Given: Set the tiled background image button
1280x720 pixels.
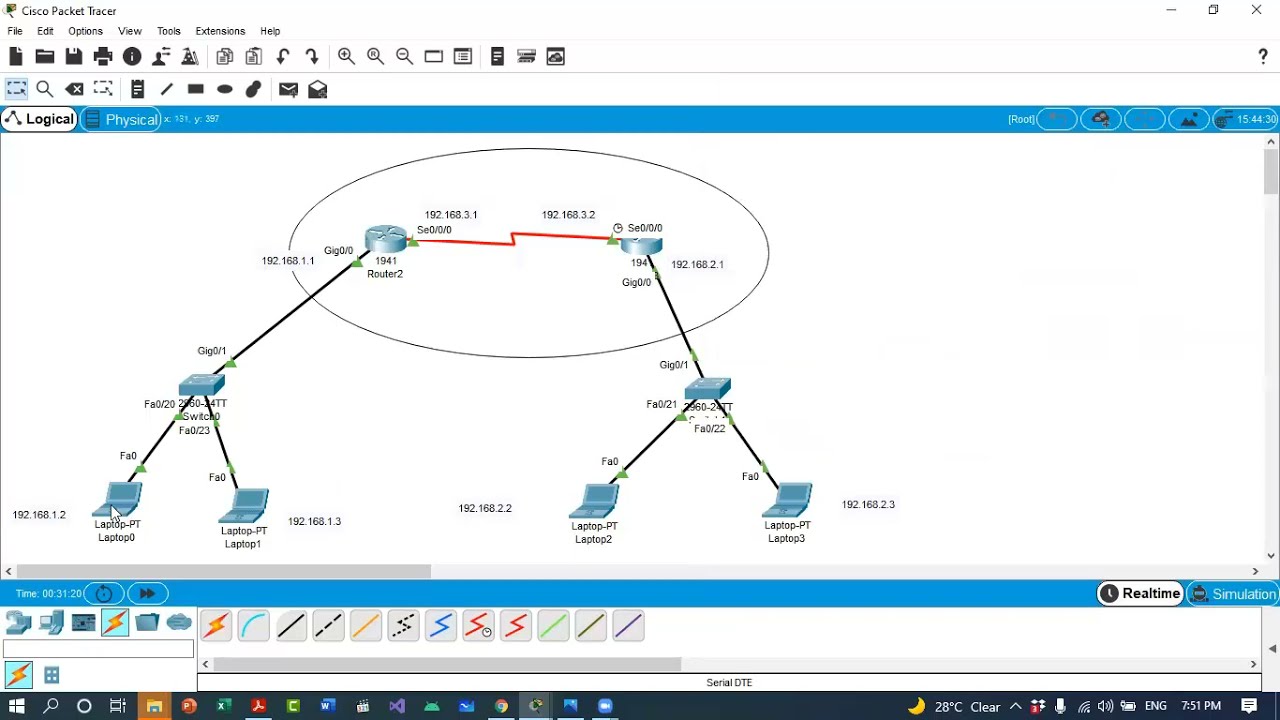Looking at the screenshot, I should click(1189, 119).
